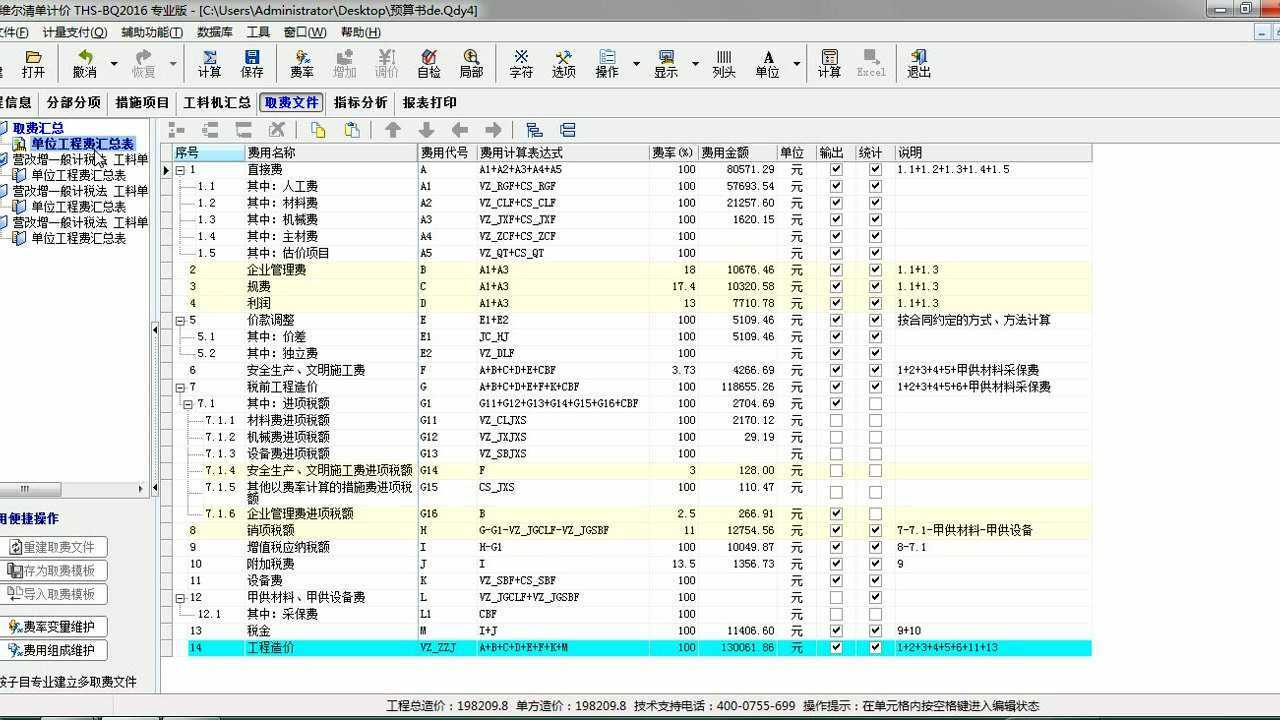Image resolution: width=1280 pixels, height=720 pixels.
Task: Click the 保存 (Save) toolbar icon
Action: (x=252, y=63)
